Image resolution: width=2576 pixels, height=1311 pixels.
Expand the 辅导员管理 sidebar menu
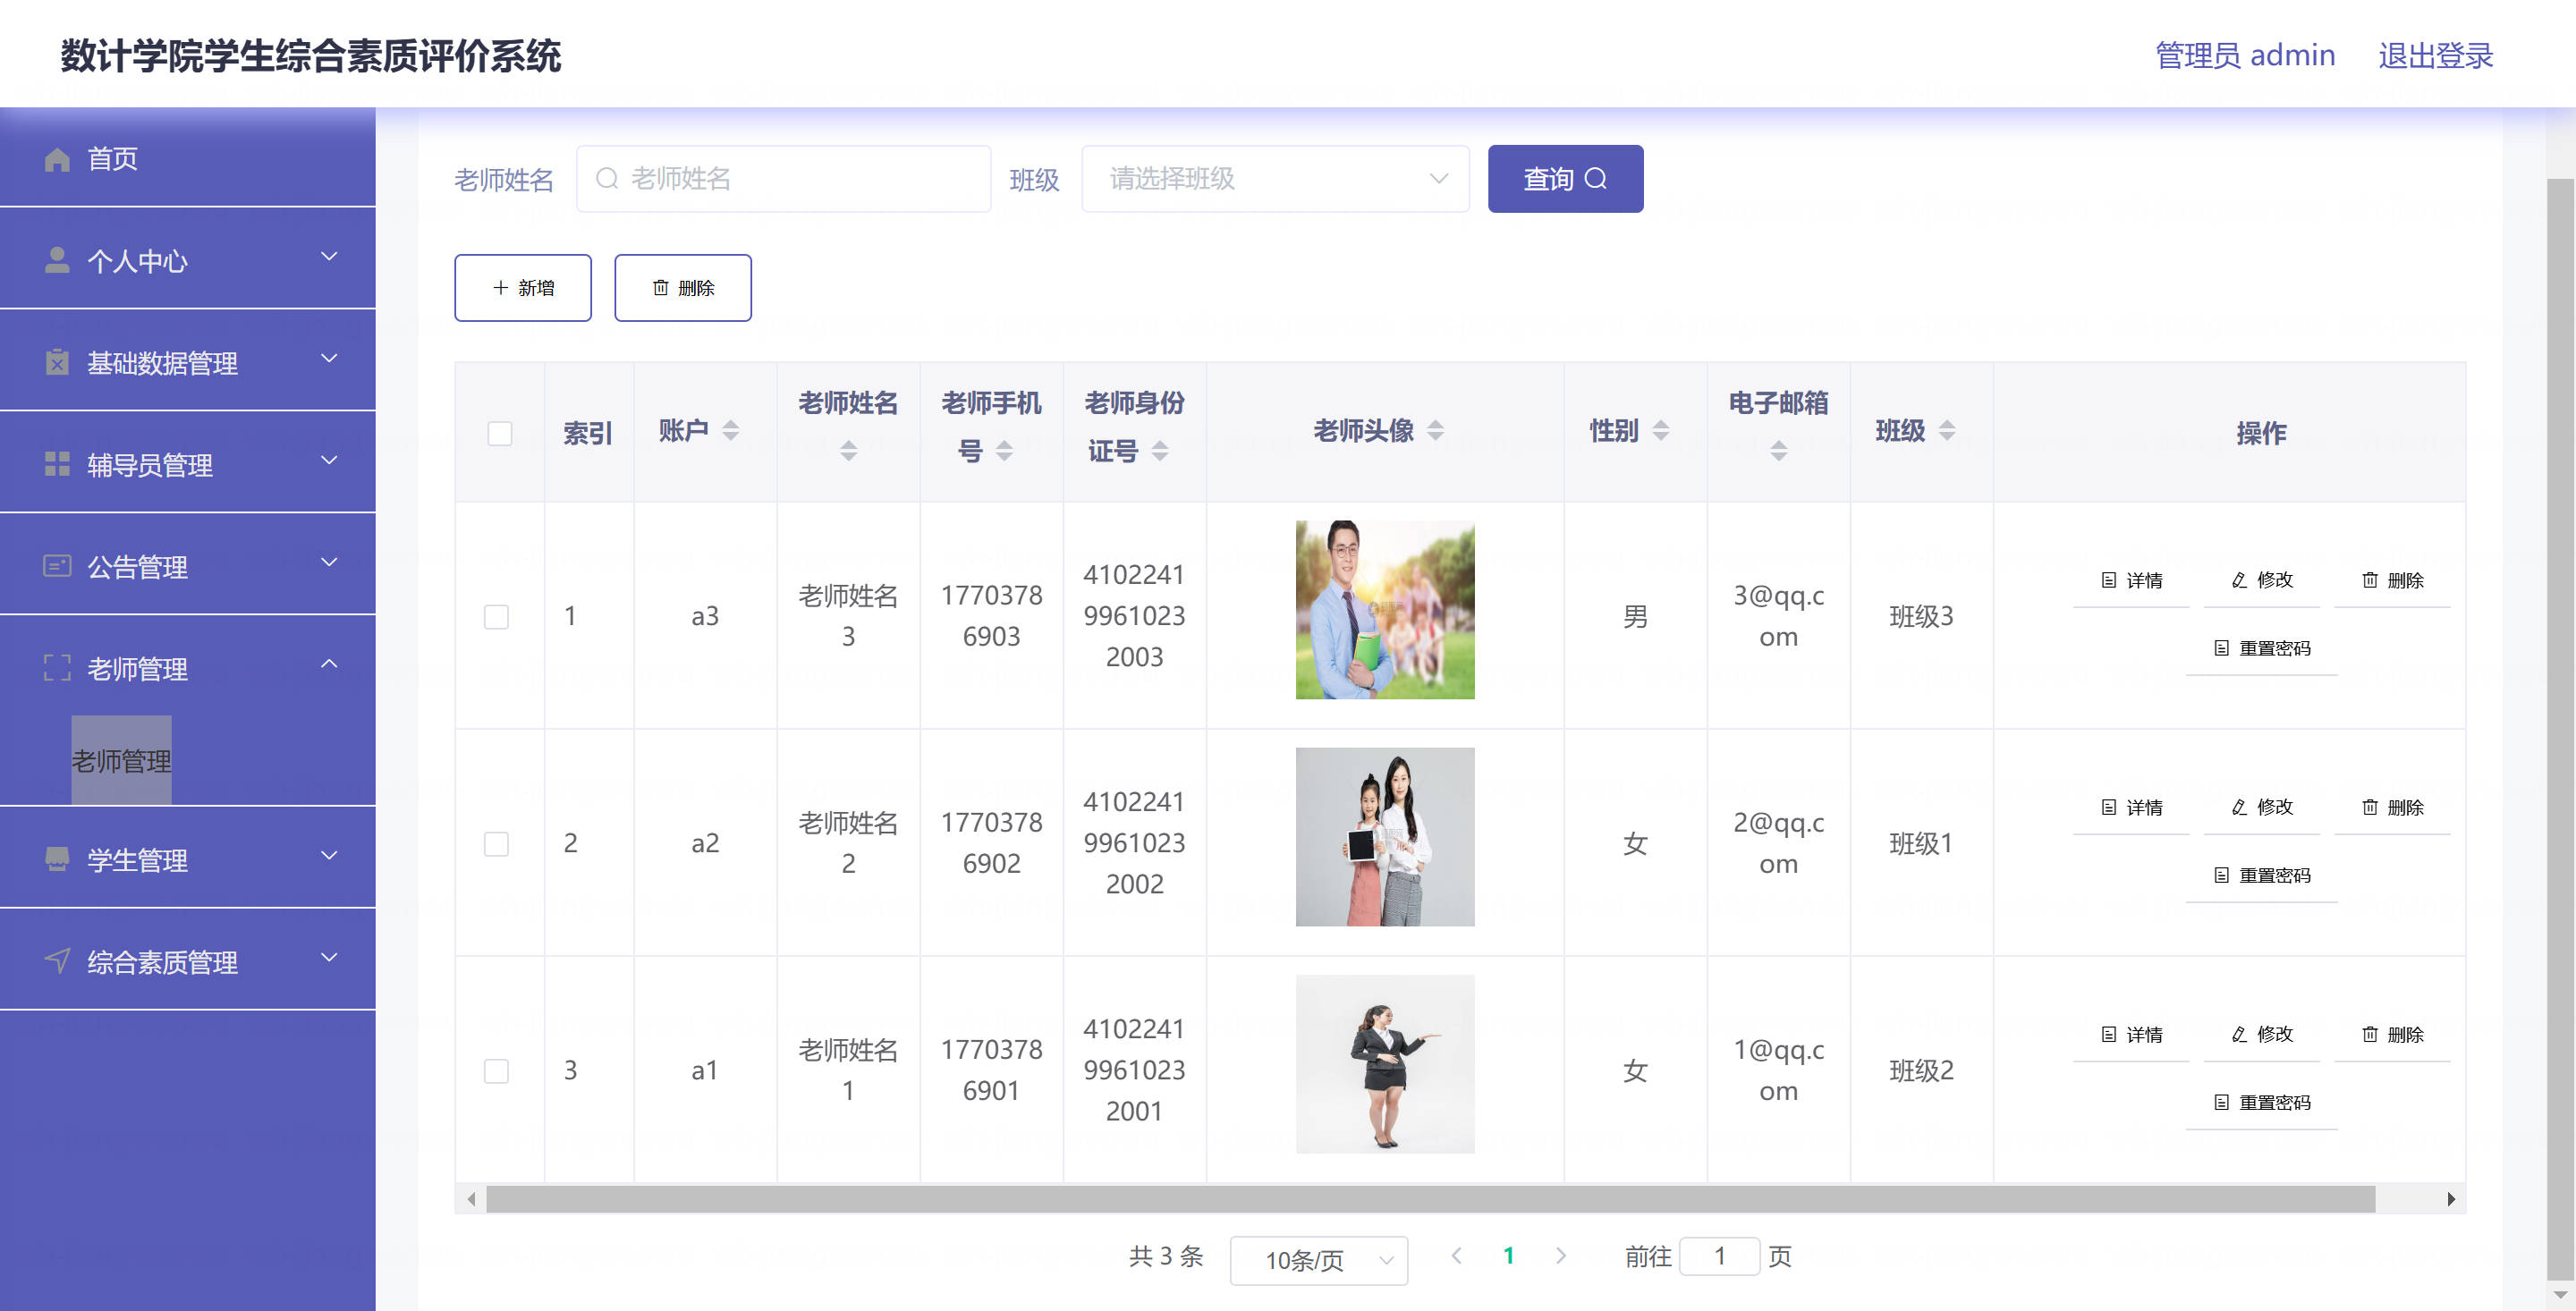click(188, 463)
